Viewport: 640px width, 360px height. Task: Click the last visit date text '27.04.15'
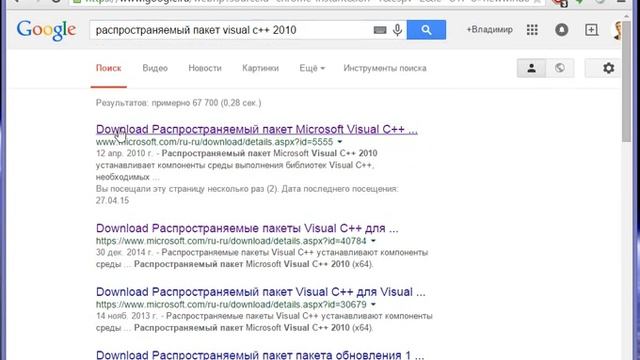(x=112, y=200)
